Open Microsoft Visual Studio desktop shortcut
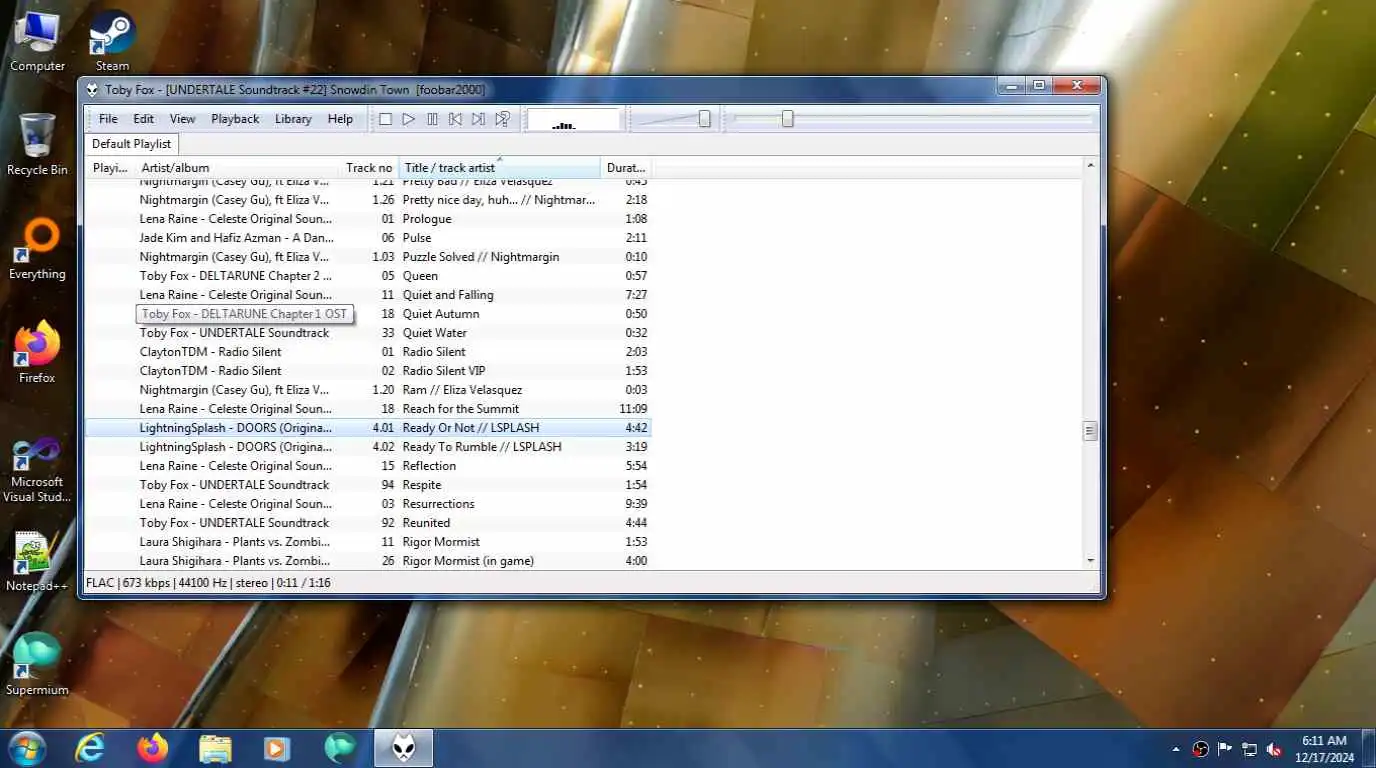Viewport: 1376px width, 768px height. [37, 469]
